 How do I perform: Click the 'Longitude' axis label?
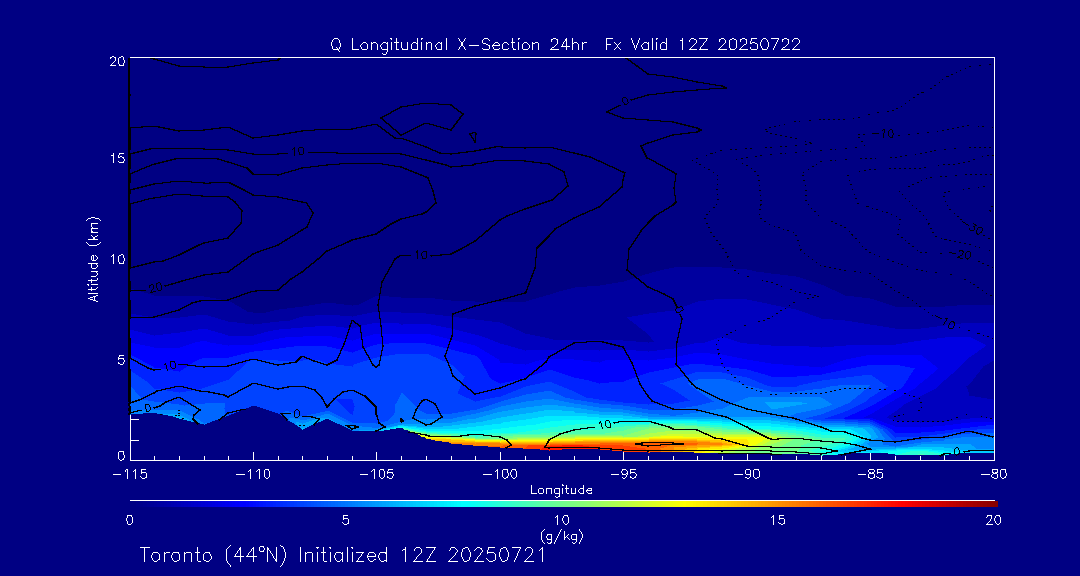561,490
